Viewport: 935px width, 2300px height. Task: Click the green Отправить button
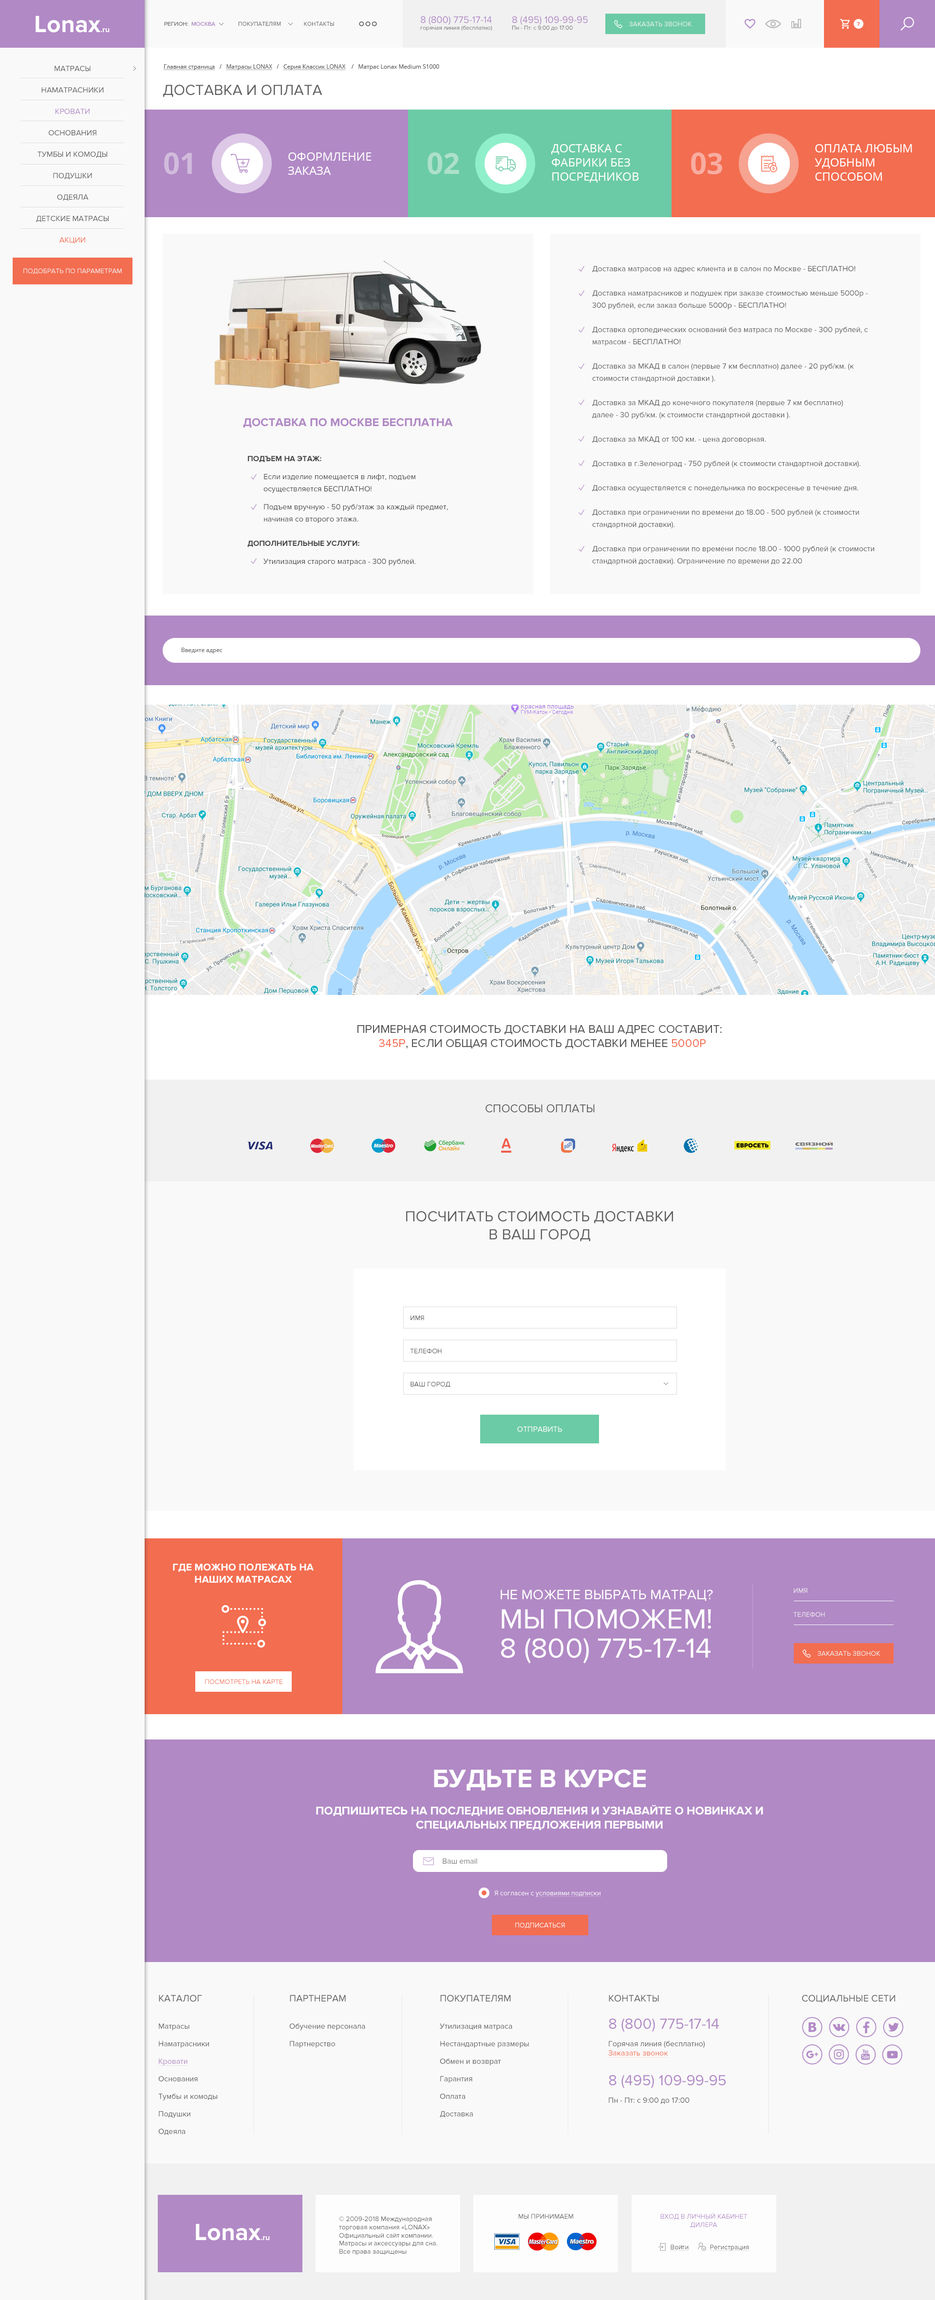coord(540,1429)
